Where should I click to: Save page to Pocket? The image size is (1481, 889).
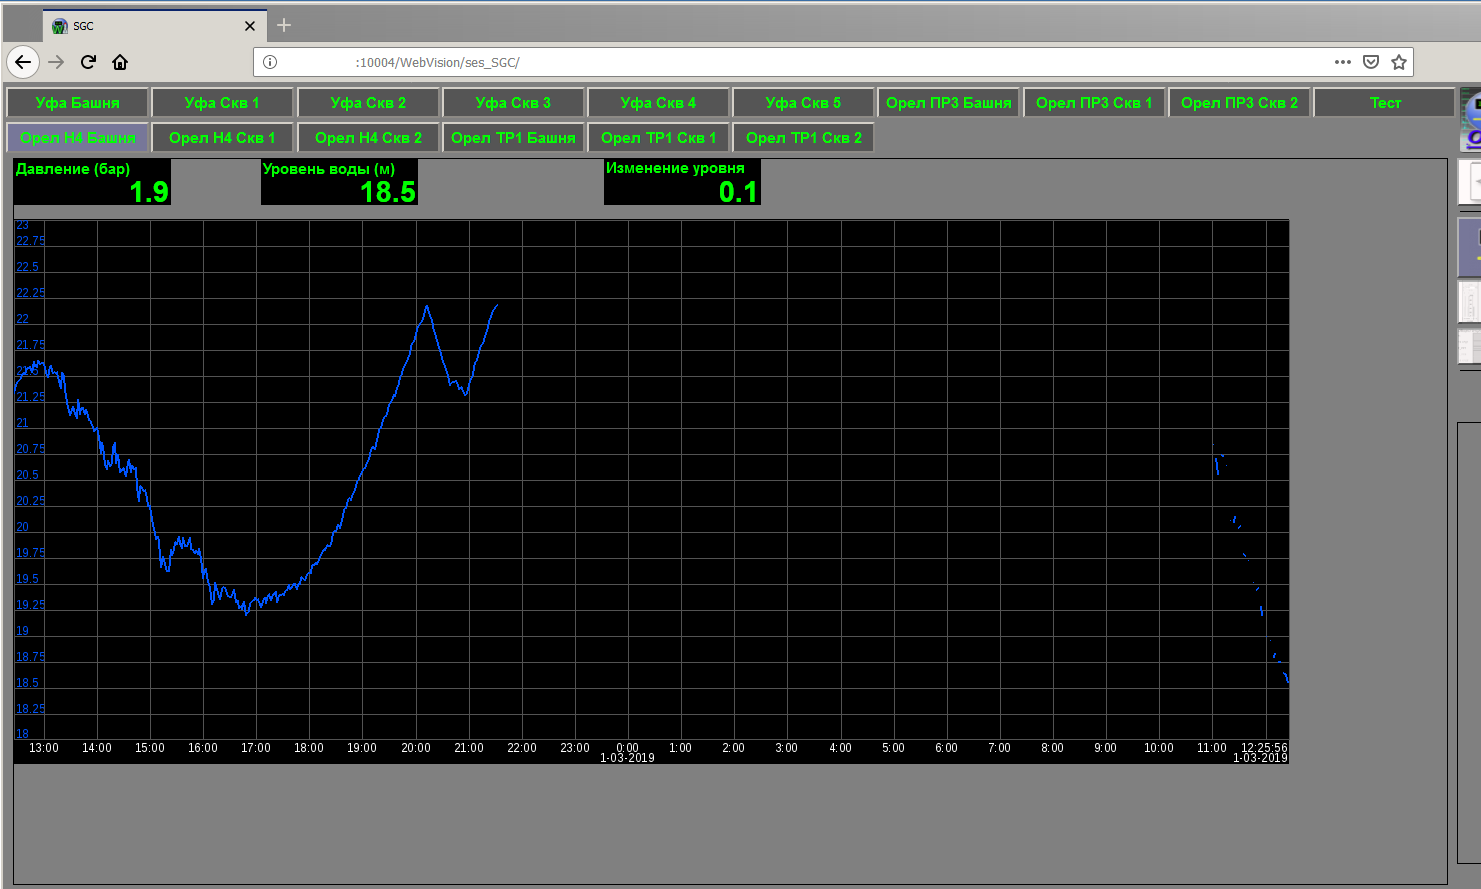click(1371, 62)
